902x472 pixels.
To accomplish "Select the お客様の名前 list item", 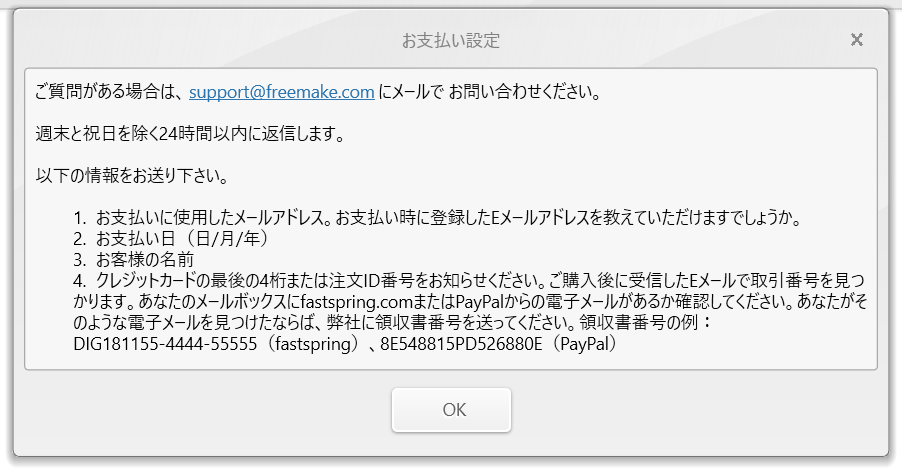I will [152, 260].
